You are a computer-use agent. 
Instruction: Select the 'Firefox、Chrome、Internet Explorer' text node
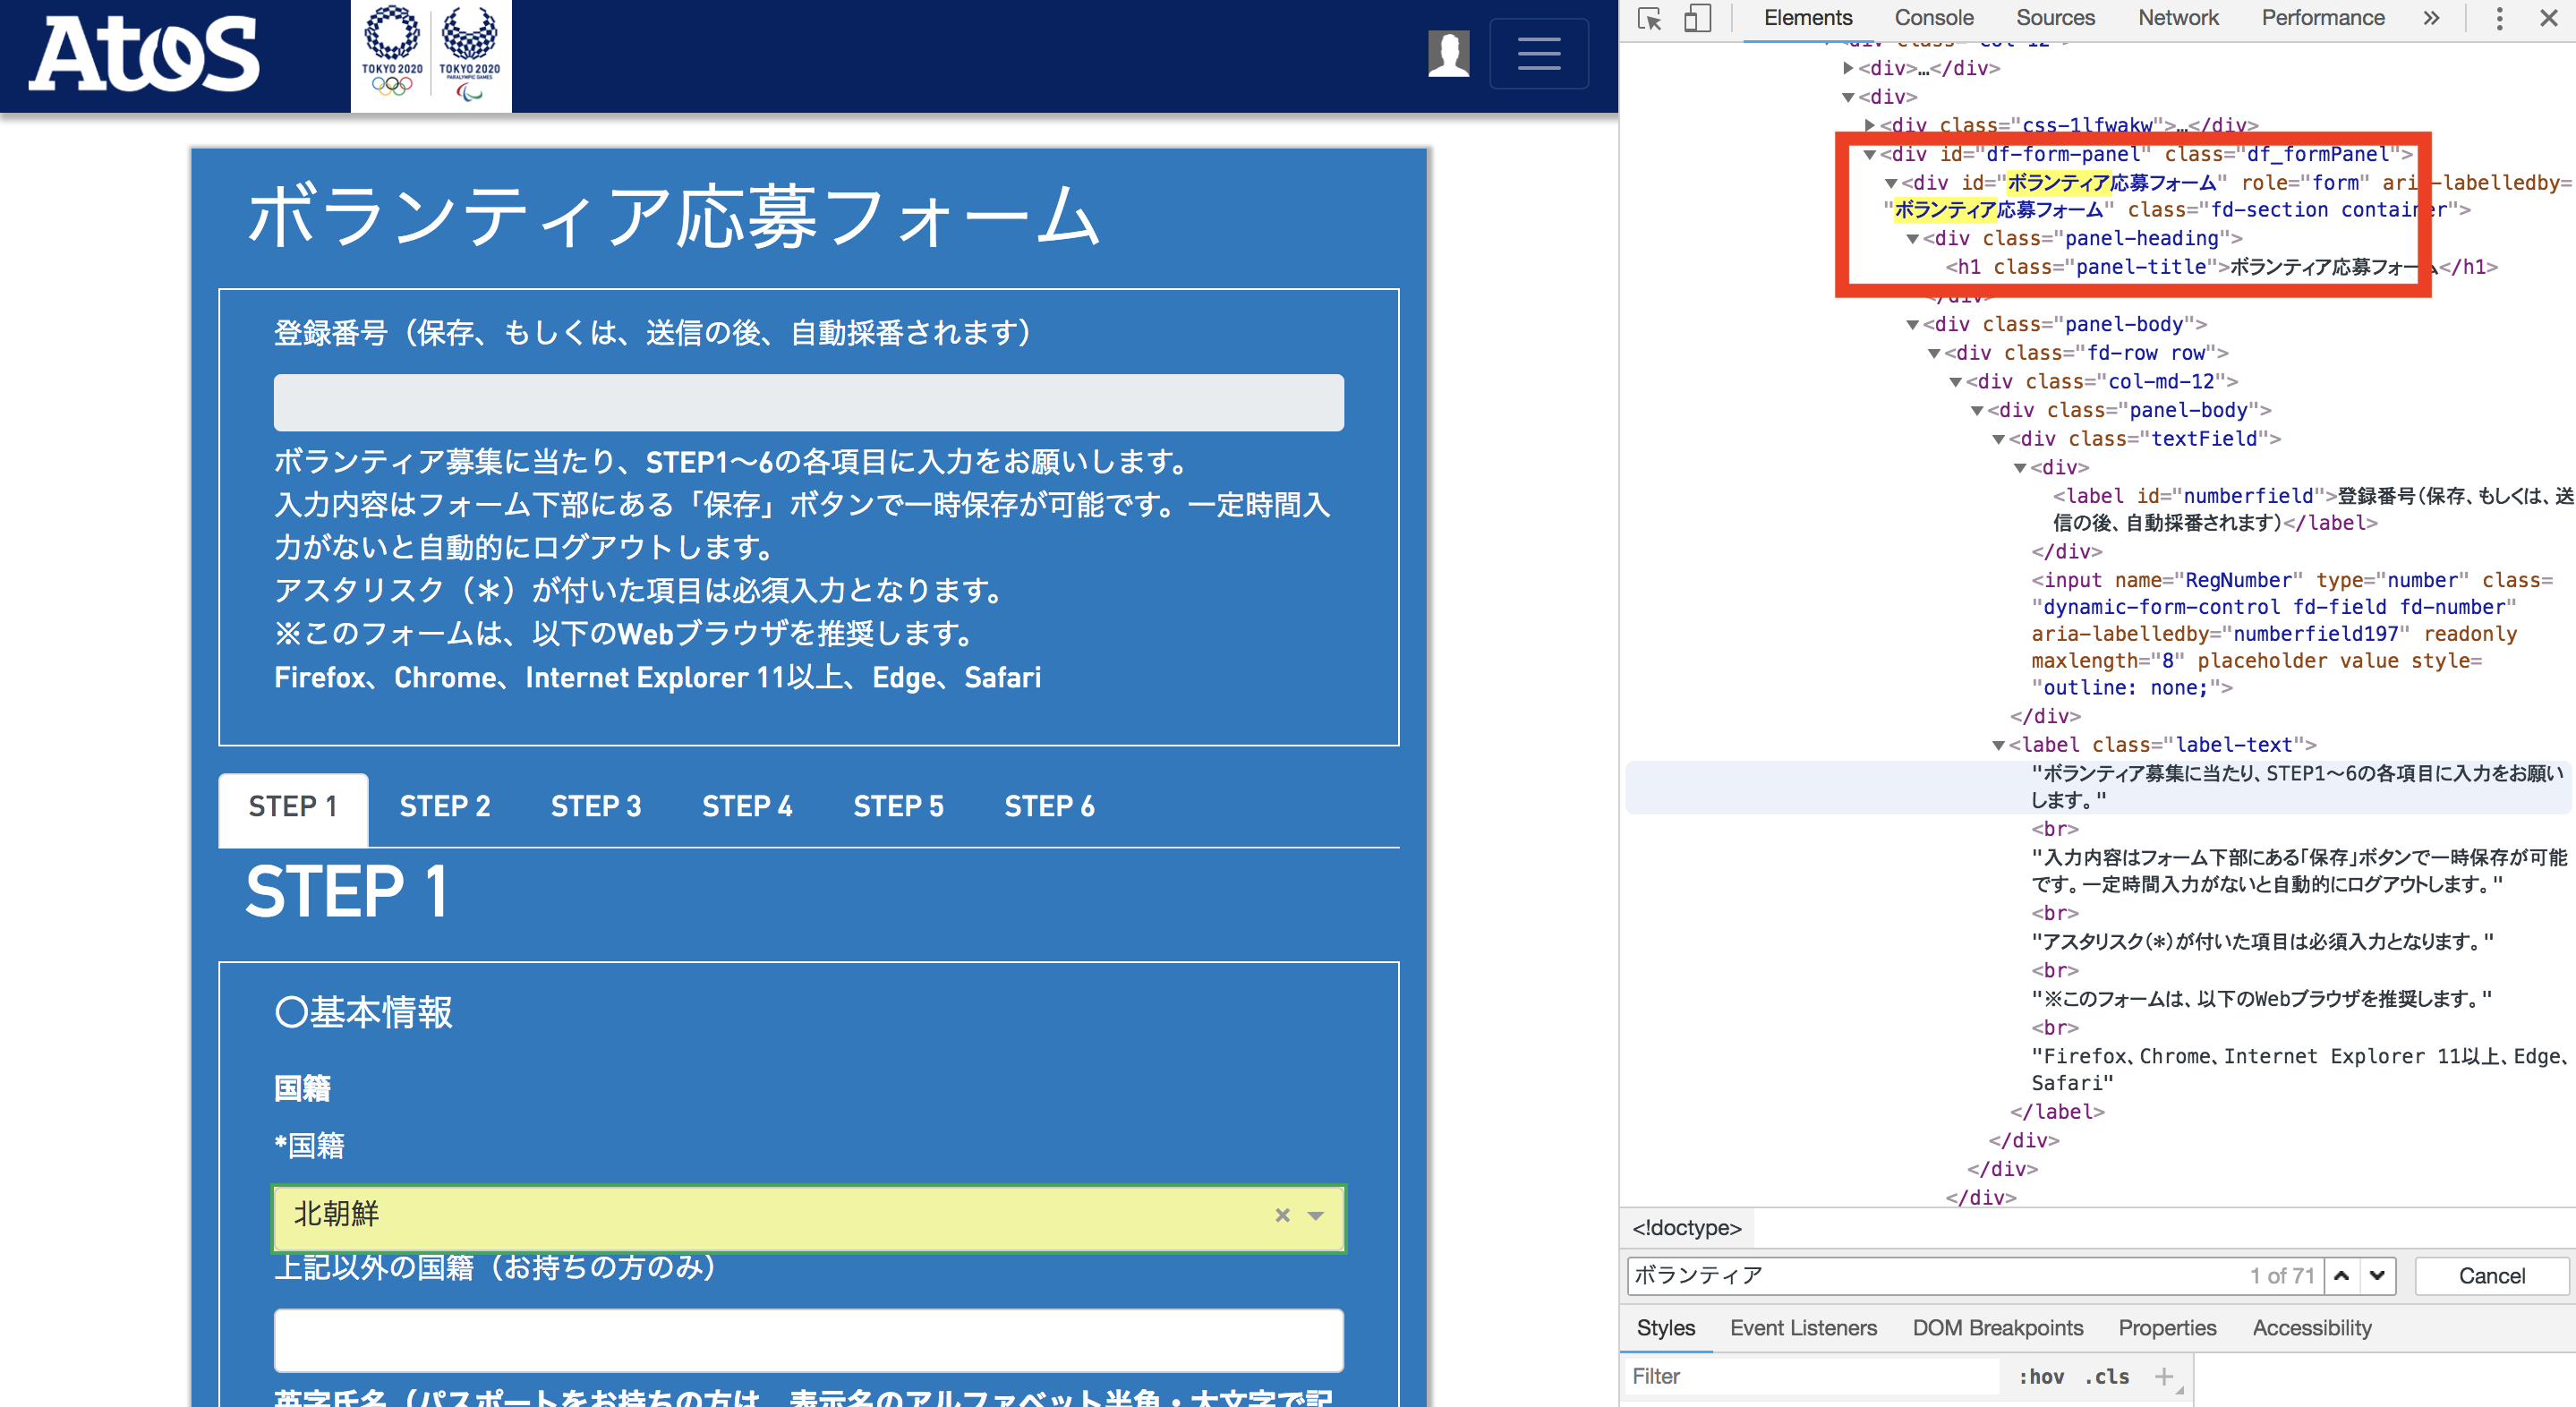(2299, 1069)
